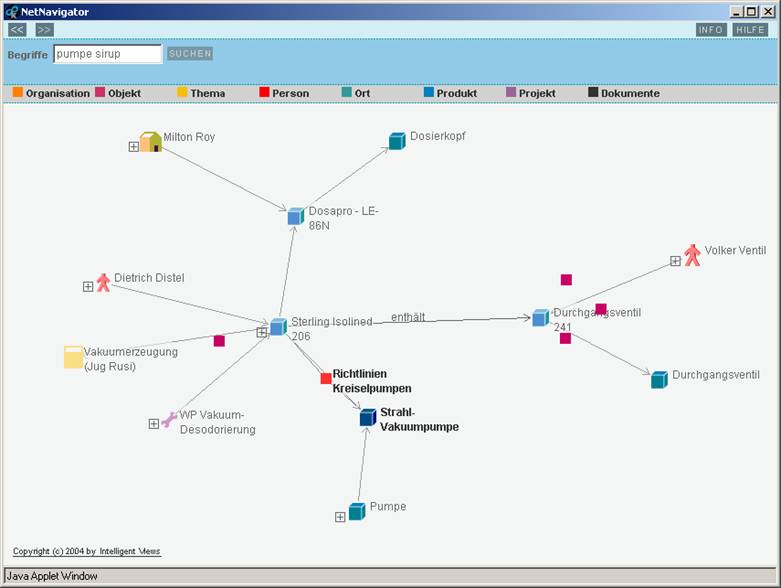Click the Pumpe cube icon
The image size is (781, 588).
(357, 511)
